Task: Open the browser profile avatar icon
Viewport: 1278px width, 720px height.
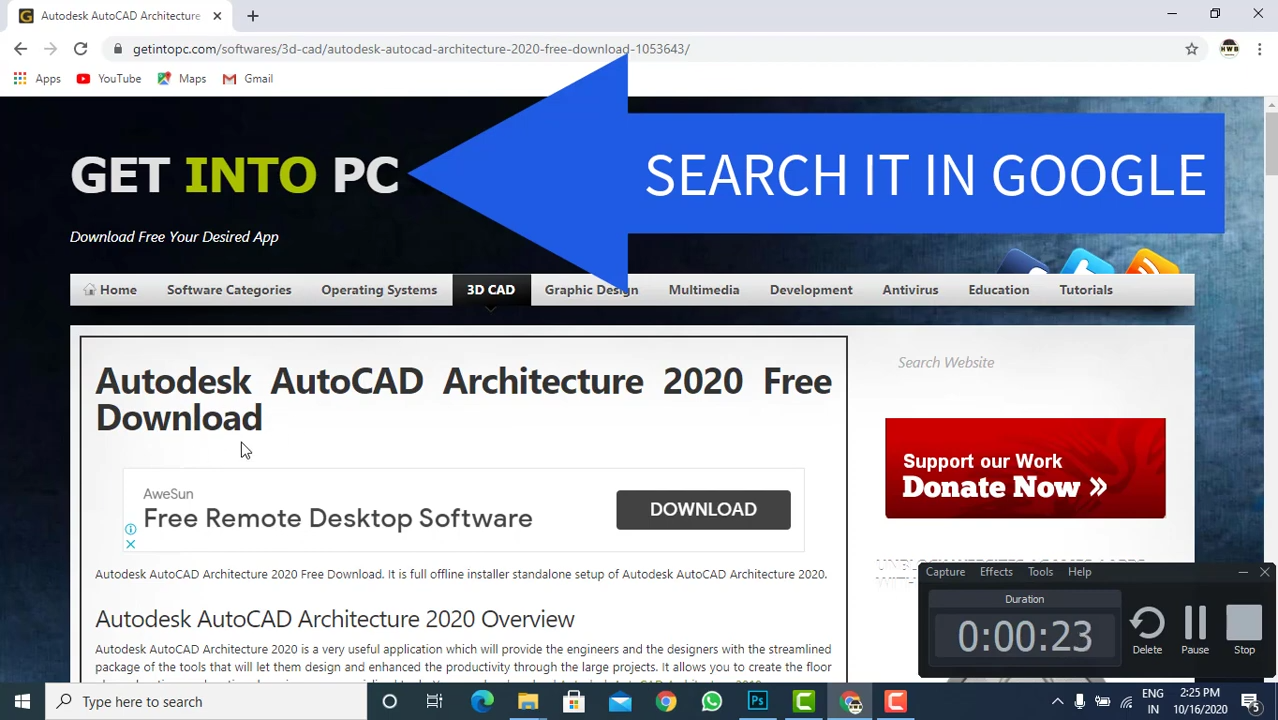Action: (x=1229, y=48)
